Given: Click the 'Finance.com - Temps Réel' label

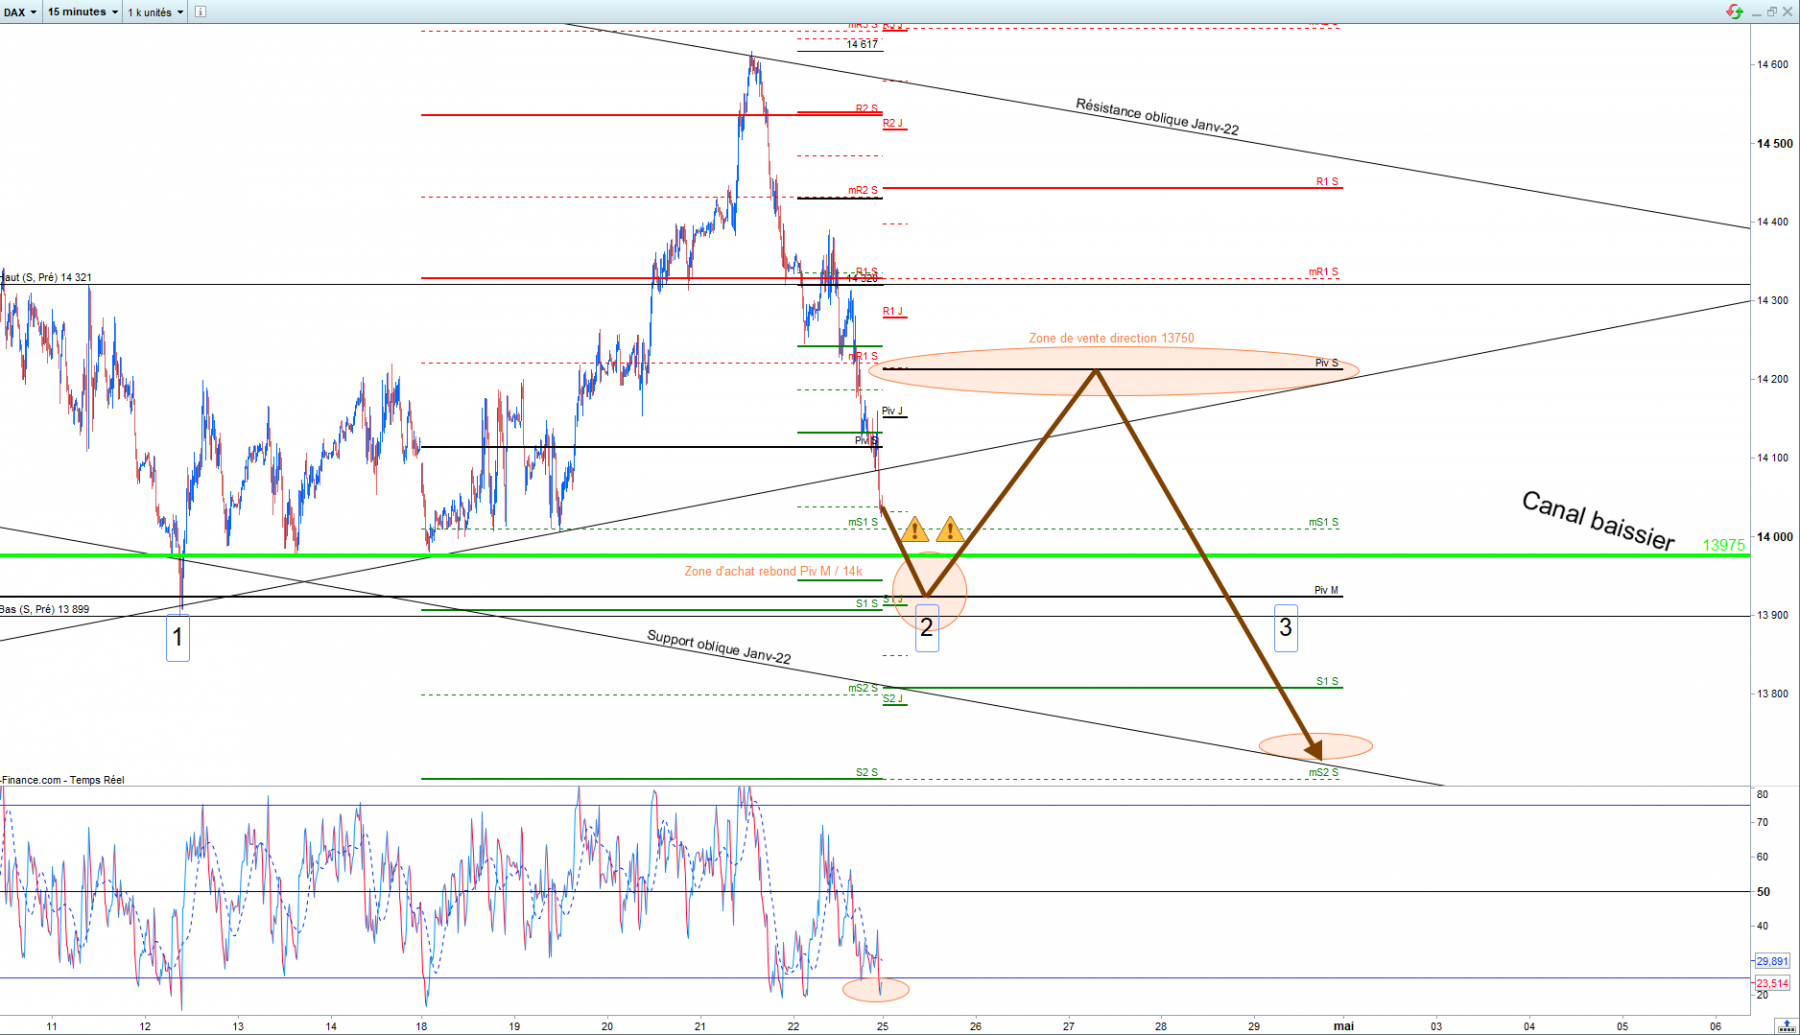Looking at the screenshot, I should pyautogui.click(x=63, y=780).
